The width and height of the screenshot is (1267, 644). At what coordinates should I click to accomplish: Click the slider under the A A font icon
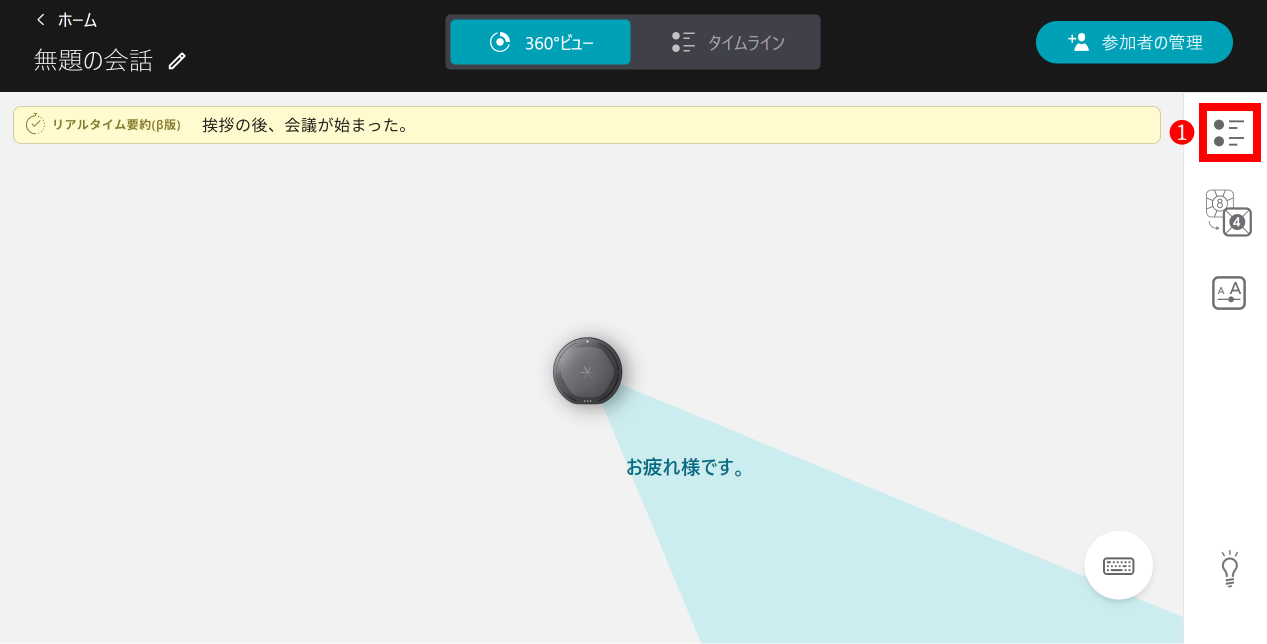tap(1229, 298)
